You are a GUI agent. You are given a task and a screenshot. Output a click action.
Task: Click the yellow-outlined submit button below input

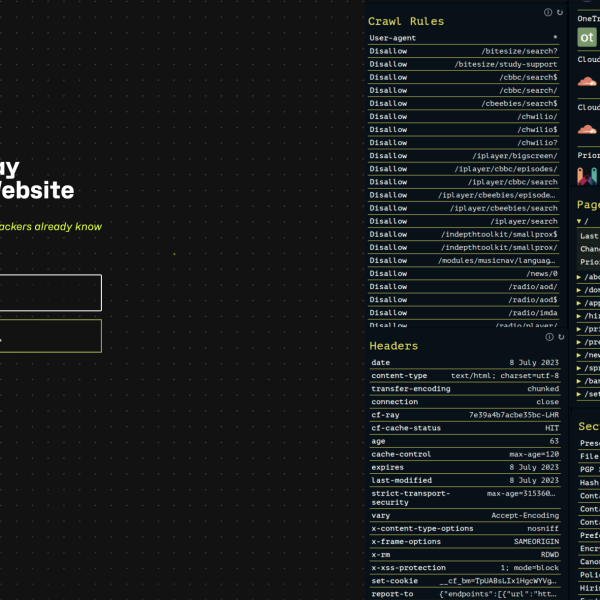pos(50,336)
